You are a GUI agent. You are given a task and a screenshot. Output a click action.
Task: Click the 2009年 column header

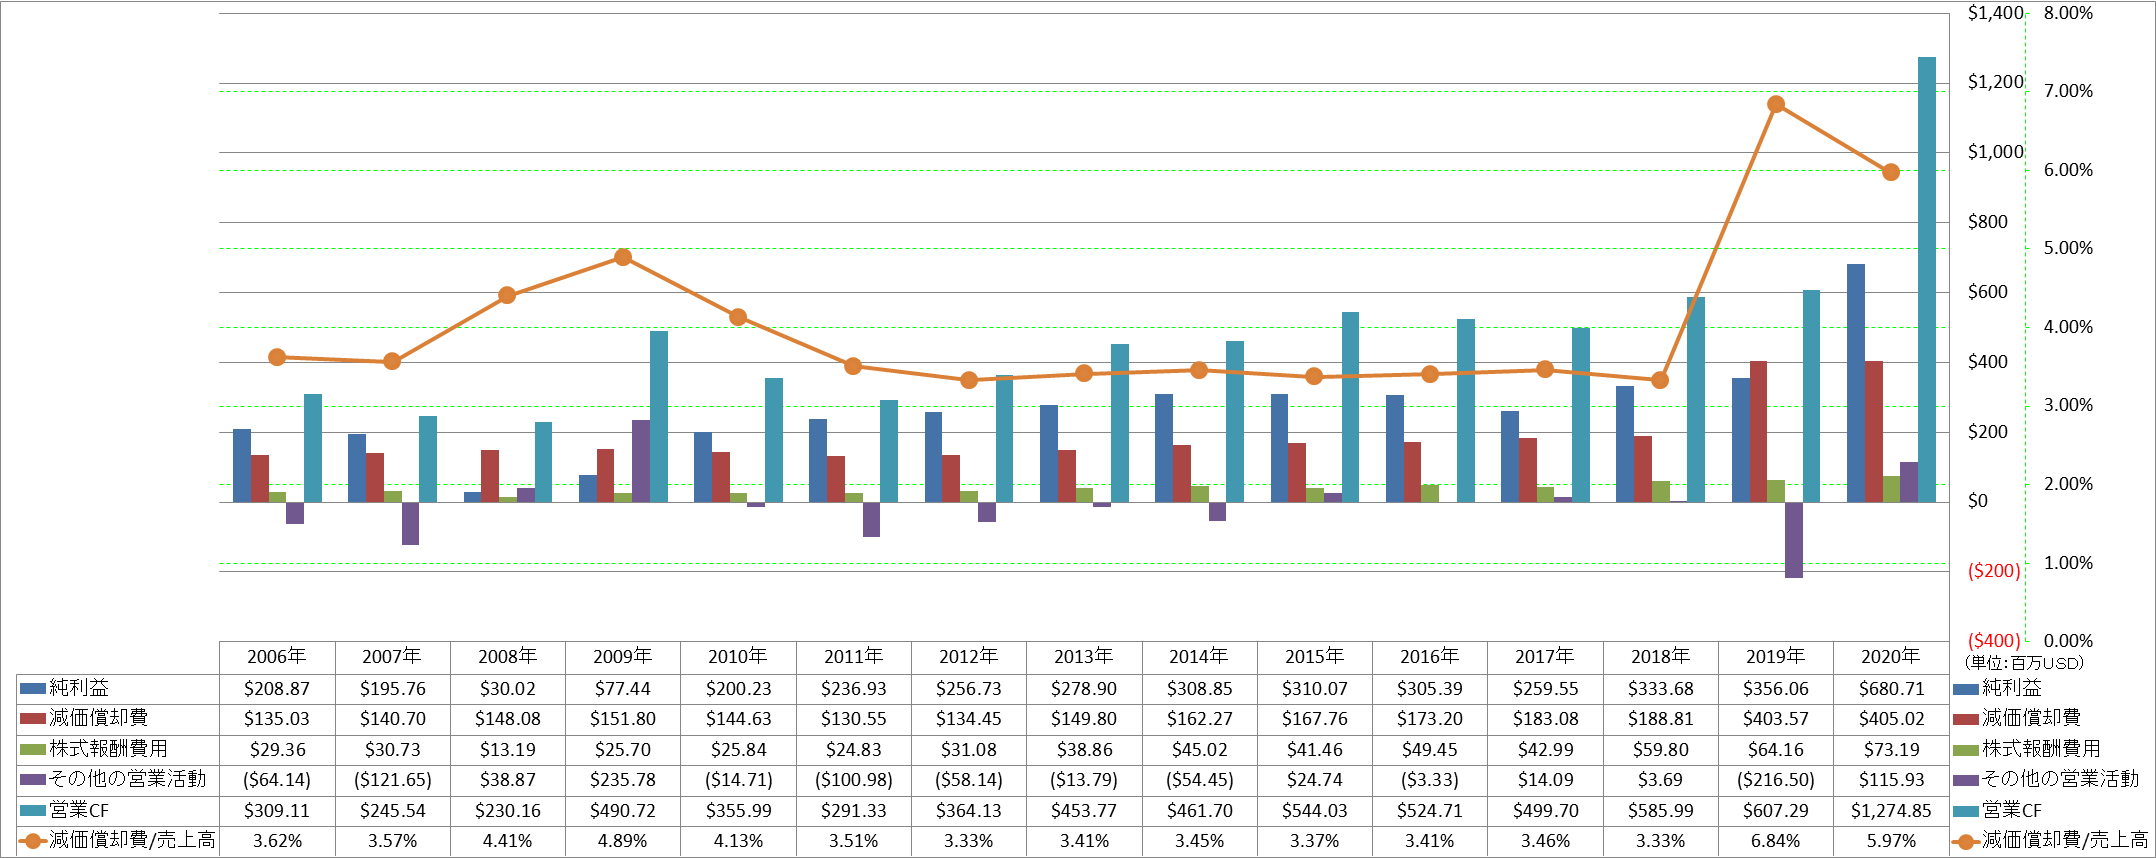623,657
